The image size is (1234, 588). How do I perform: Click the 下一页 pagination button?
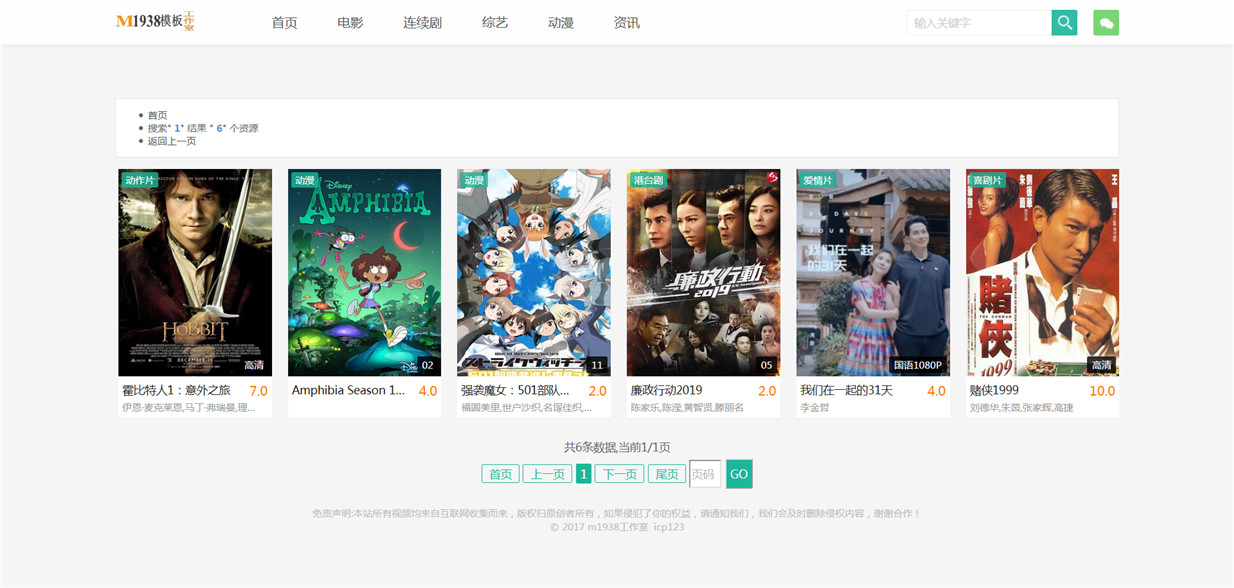[x=619, y=474]
